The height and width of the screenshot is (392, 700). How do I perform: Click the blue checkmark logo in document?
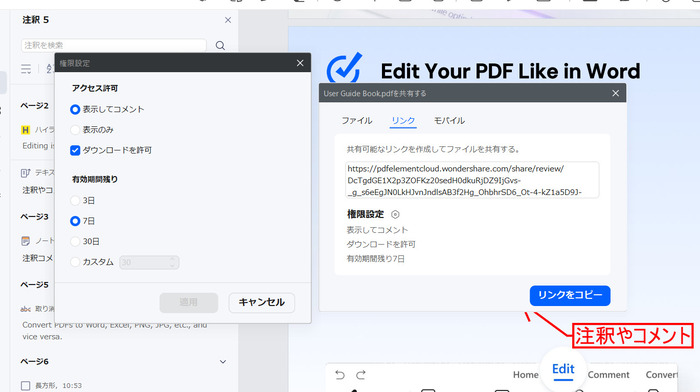click(344, 68)
